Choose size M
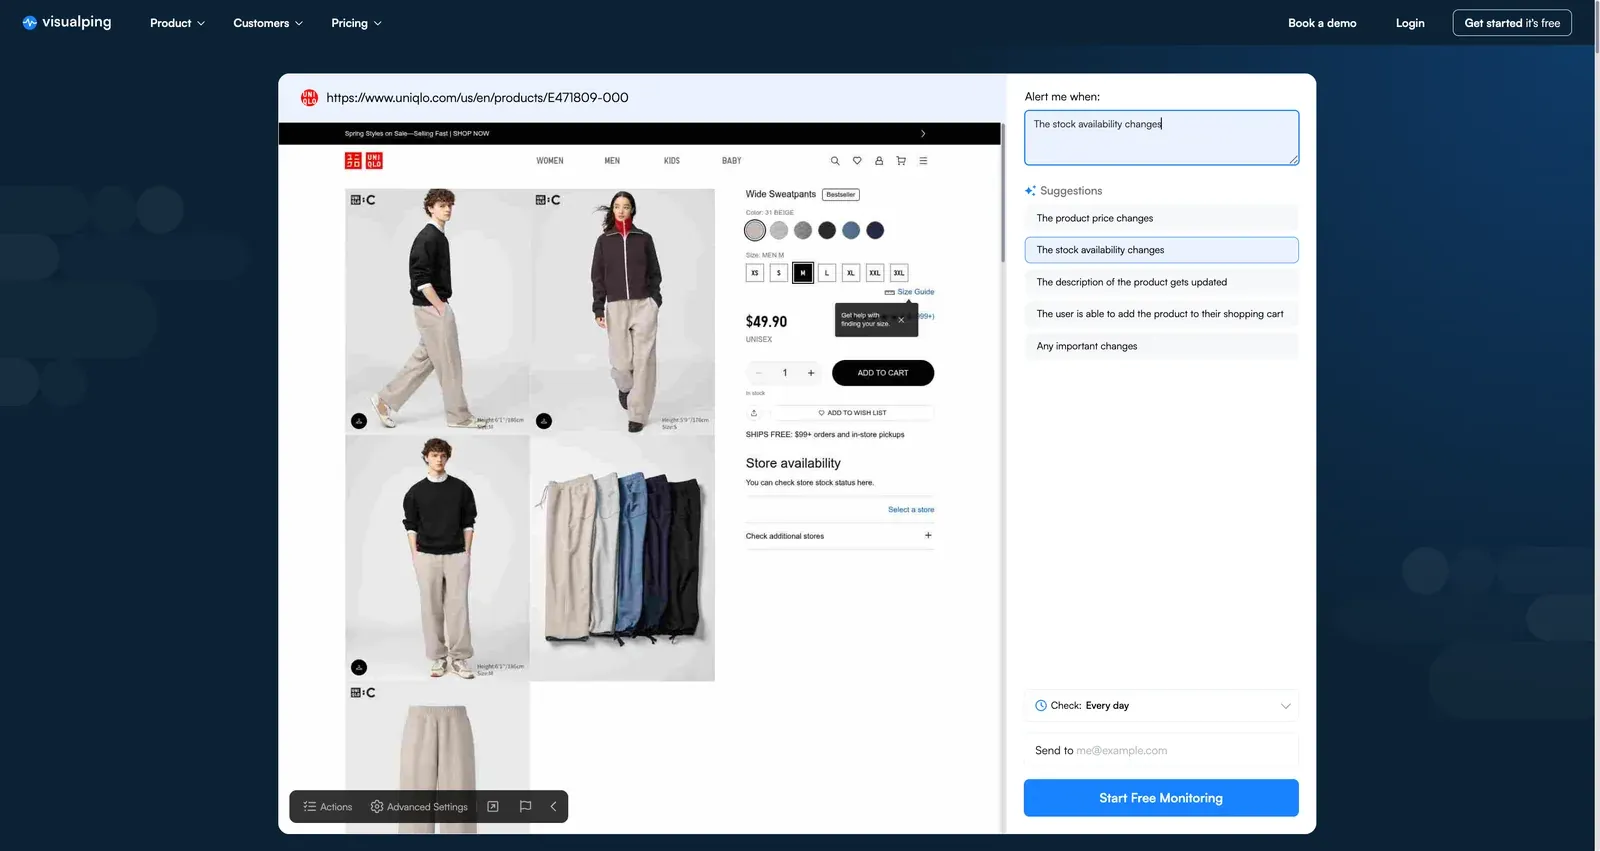This screenshot has width=1600, height=851. pos(803,272)
